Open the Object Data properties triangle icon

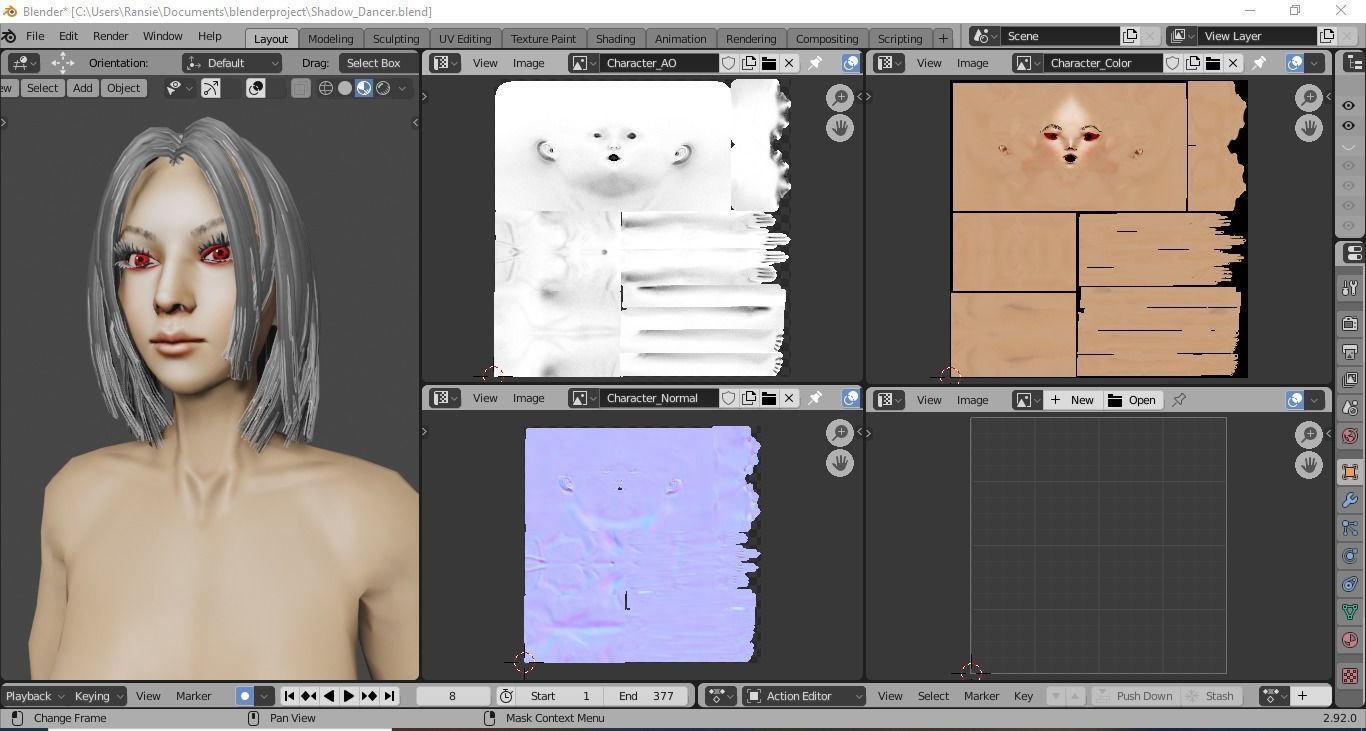(1350, 612)
